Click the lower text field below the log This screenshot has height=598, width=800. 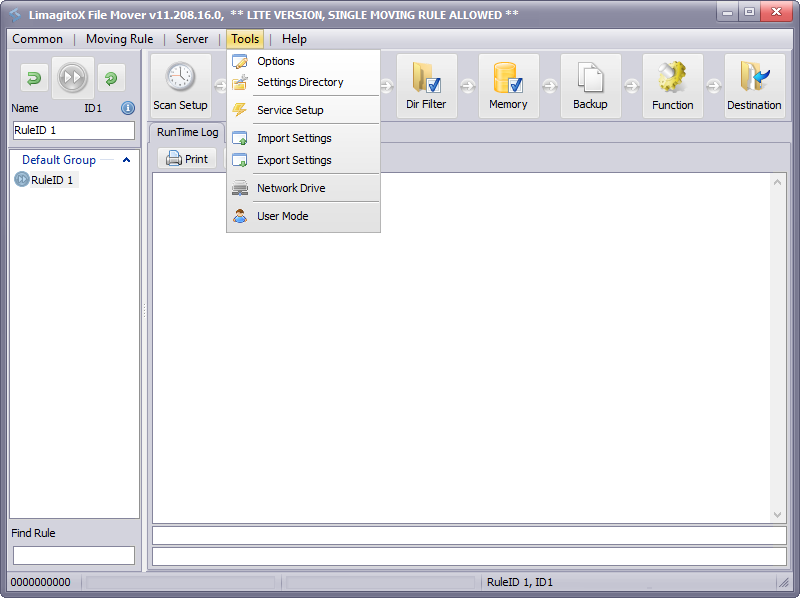point(469,556)
